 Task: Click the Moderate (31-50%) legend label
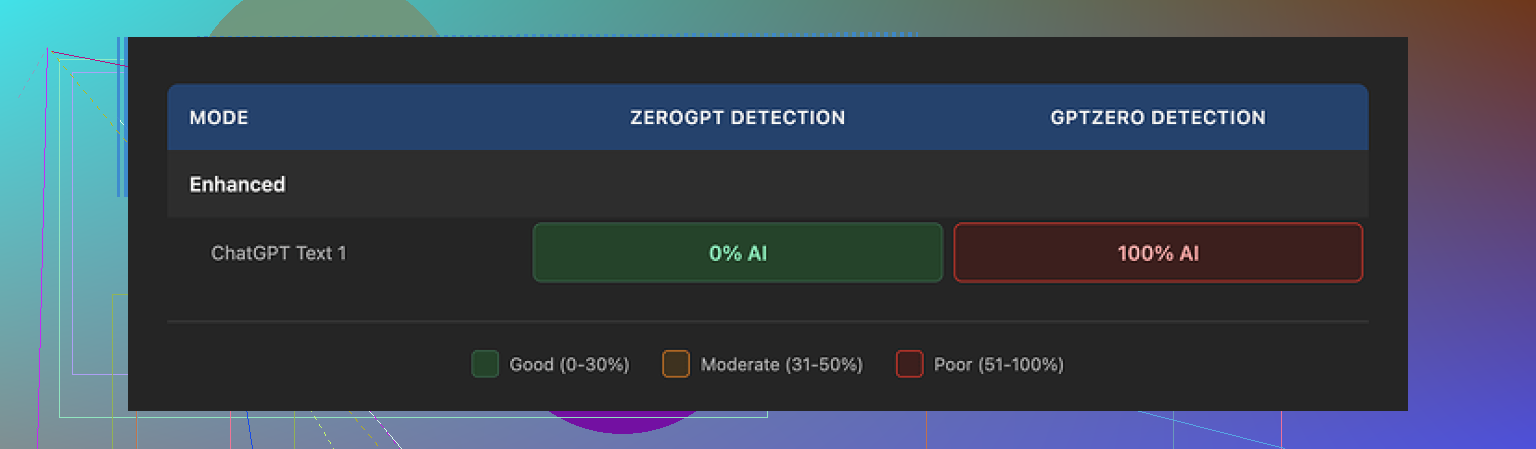click(781, 365)
